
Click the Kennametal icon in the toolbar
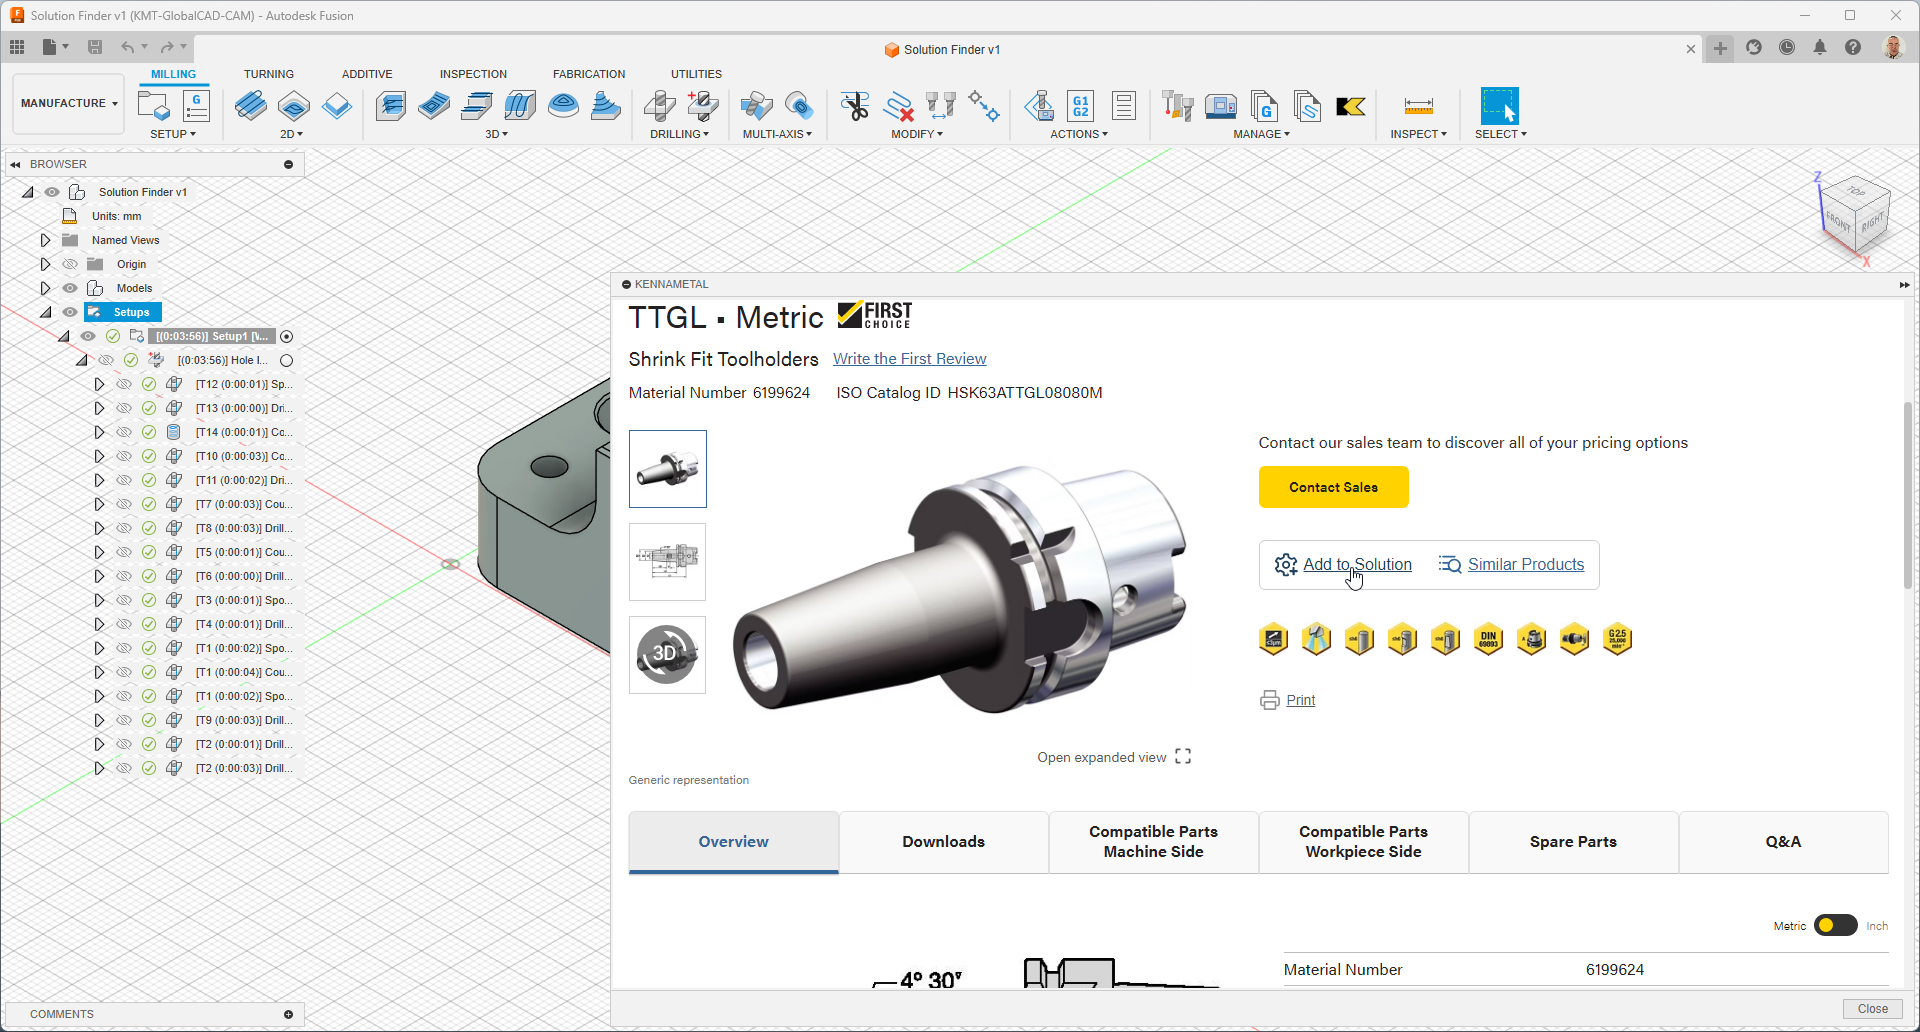click(x=1350, y=106)
